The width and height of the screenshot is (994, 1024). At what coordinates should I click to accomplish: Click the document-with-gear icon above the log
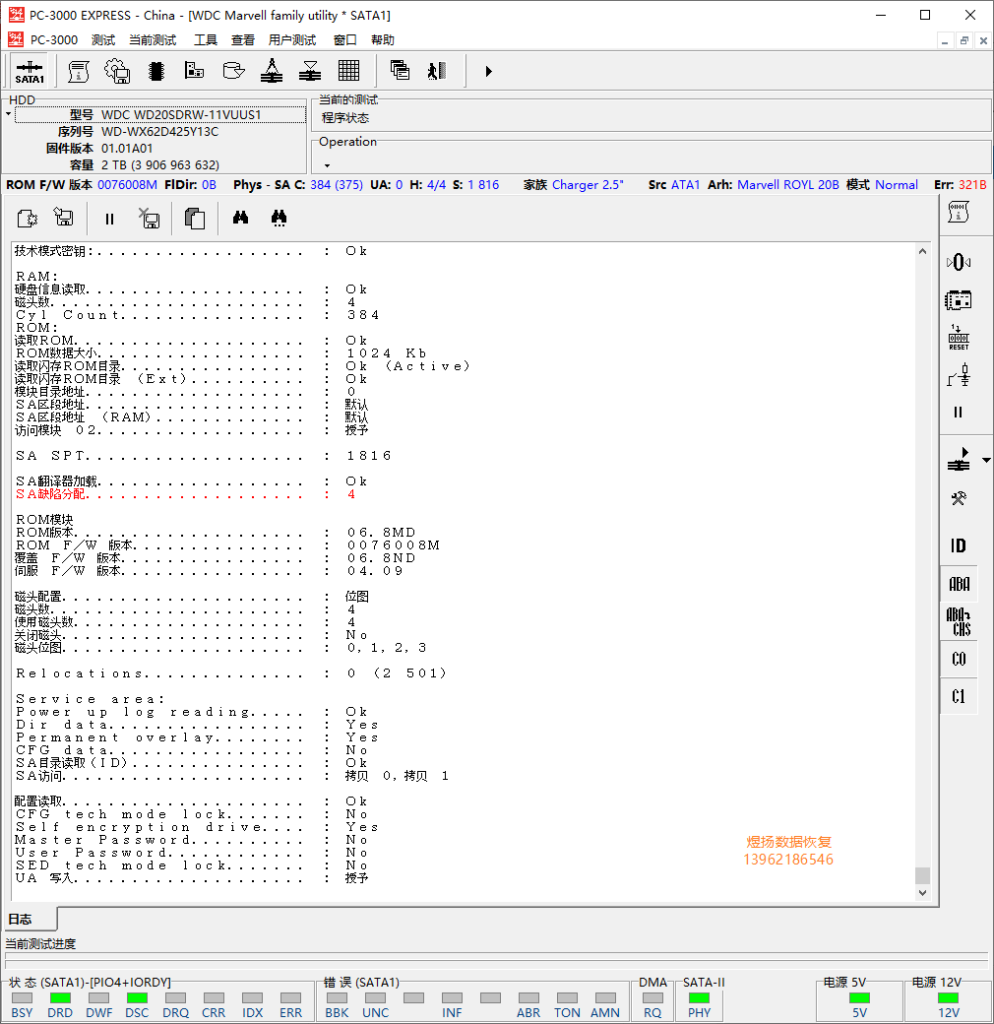[x=27, y=218]
